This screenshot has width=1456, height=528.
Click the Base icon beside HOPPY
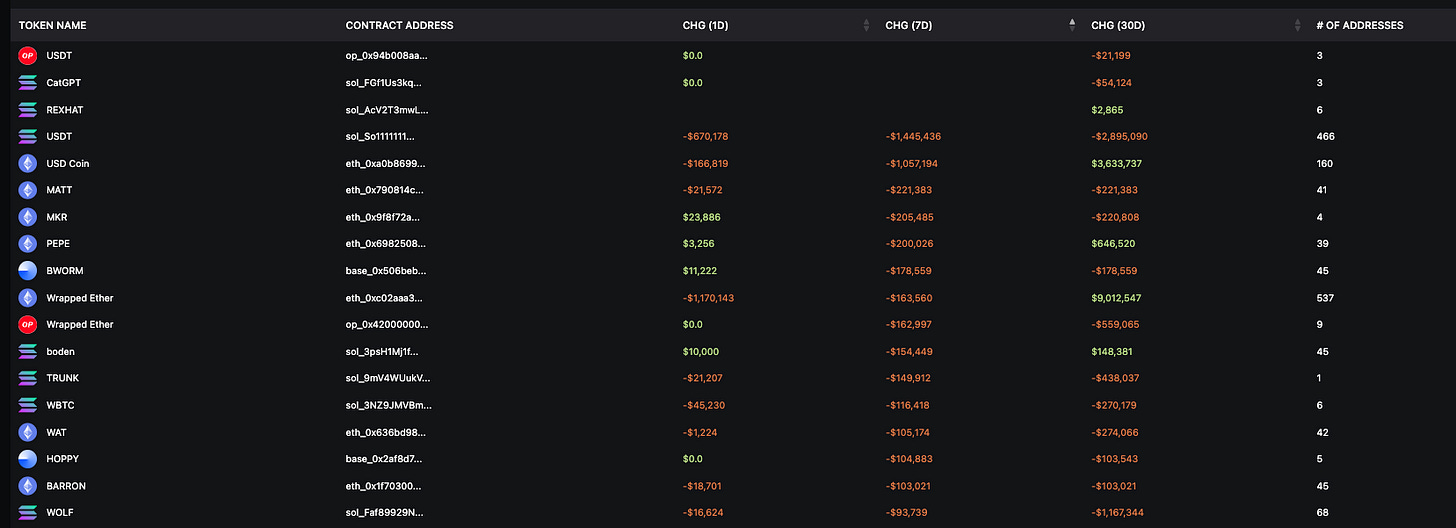(x=27, y=459)
